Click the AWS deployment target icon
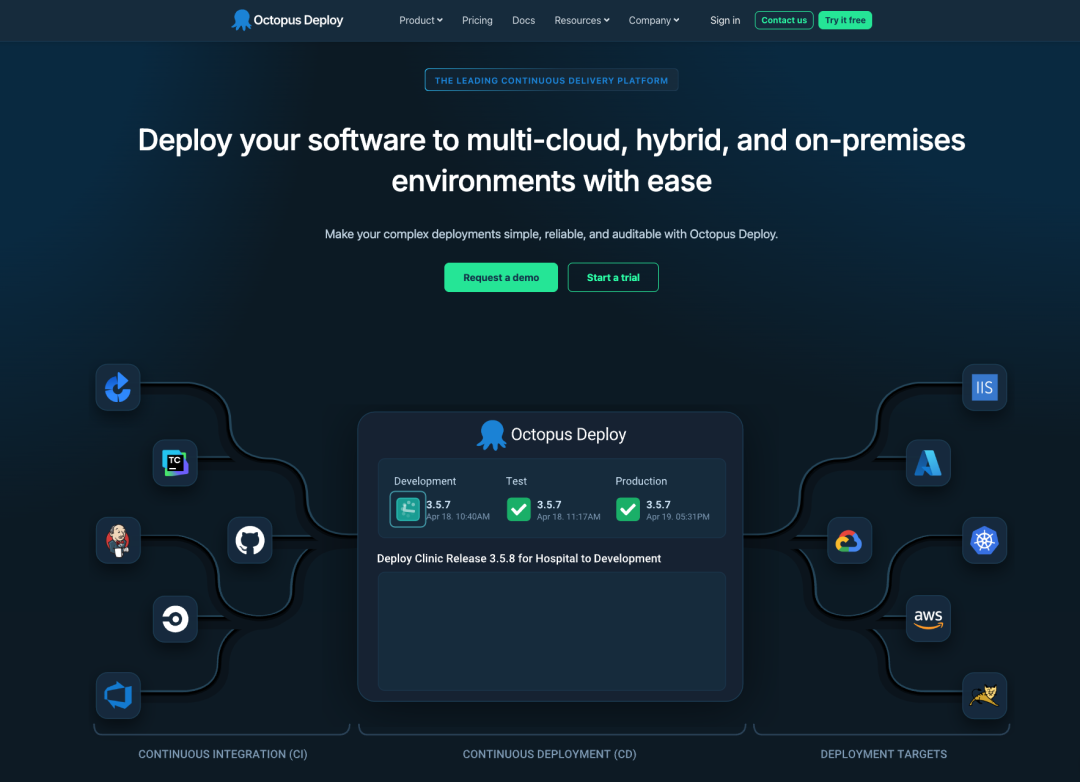Viewport: 1080px width, 782px height. (x=928, y=619)
